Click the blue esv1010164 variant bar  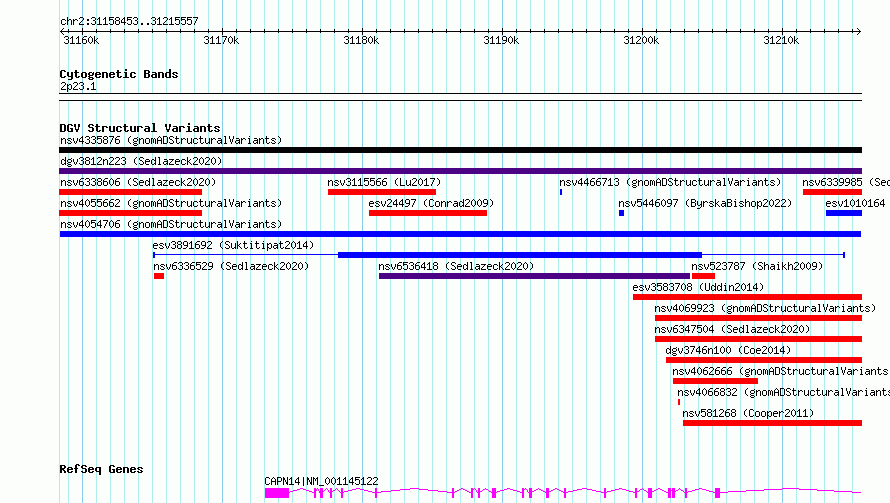844,213
